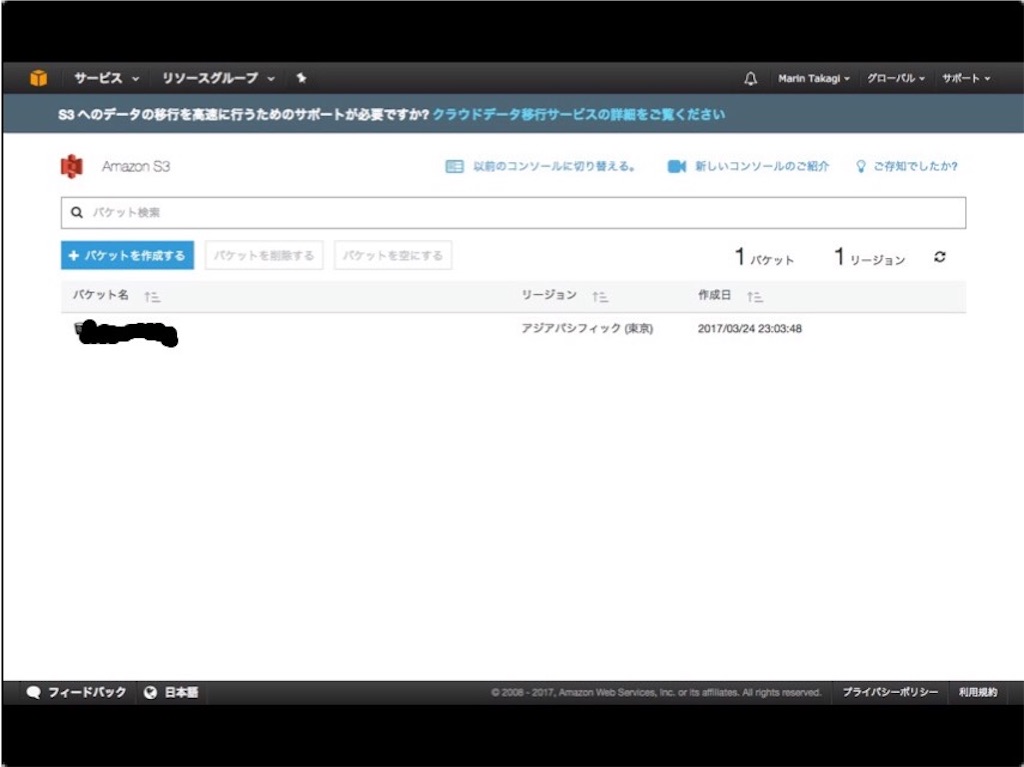Screen dimensions: 1024x767
Task: Open the notifications bell icon
Action: 750,78
